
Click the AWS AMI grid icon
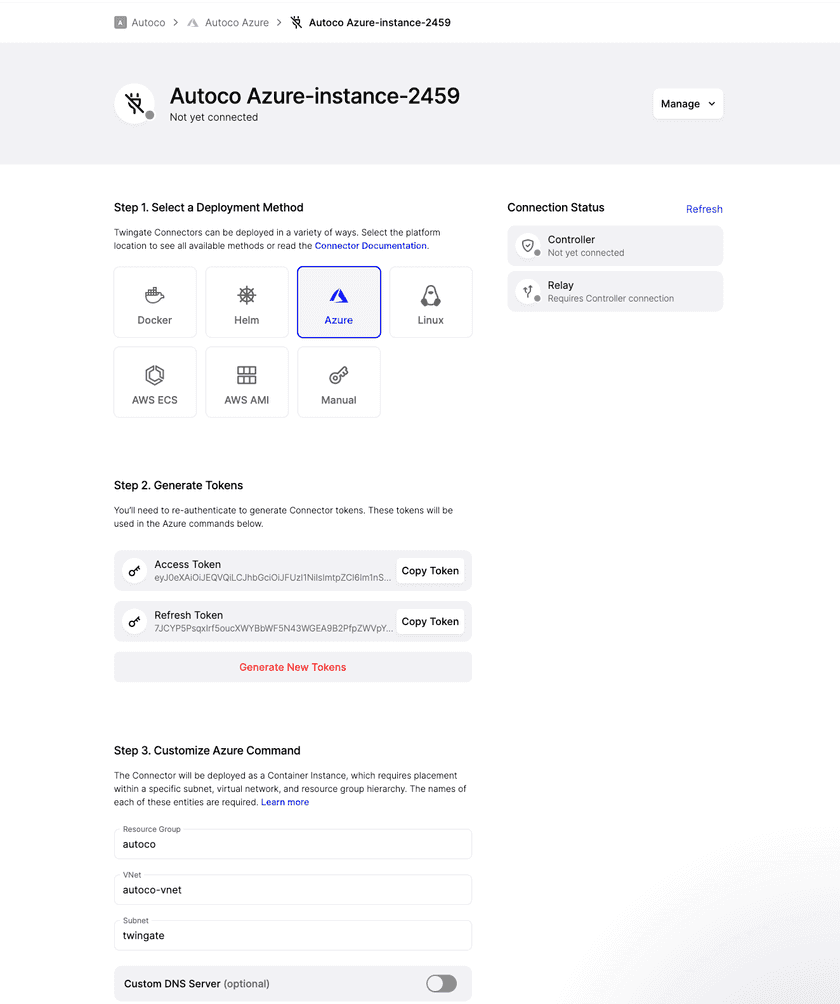point(246,375)
